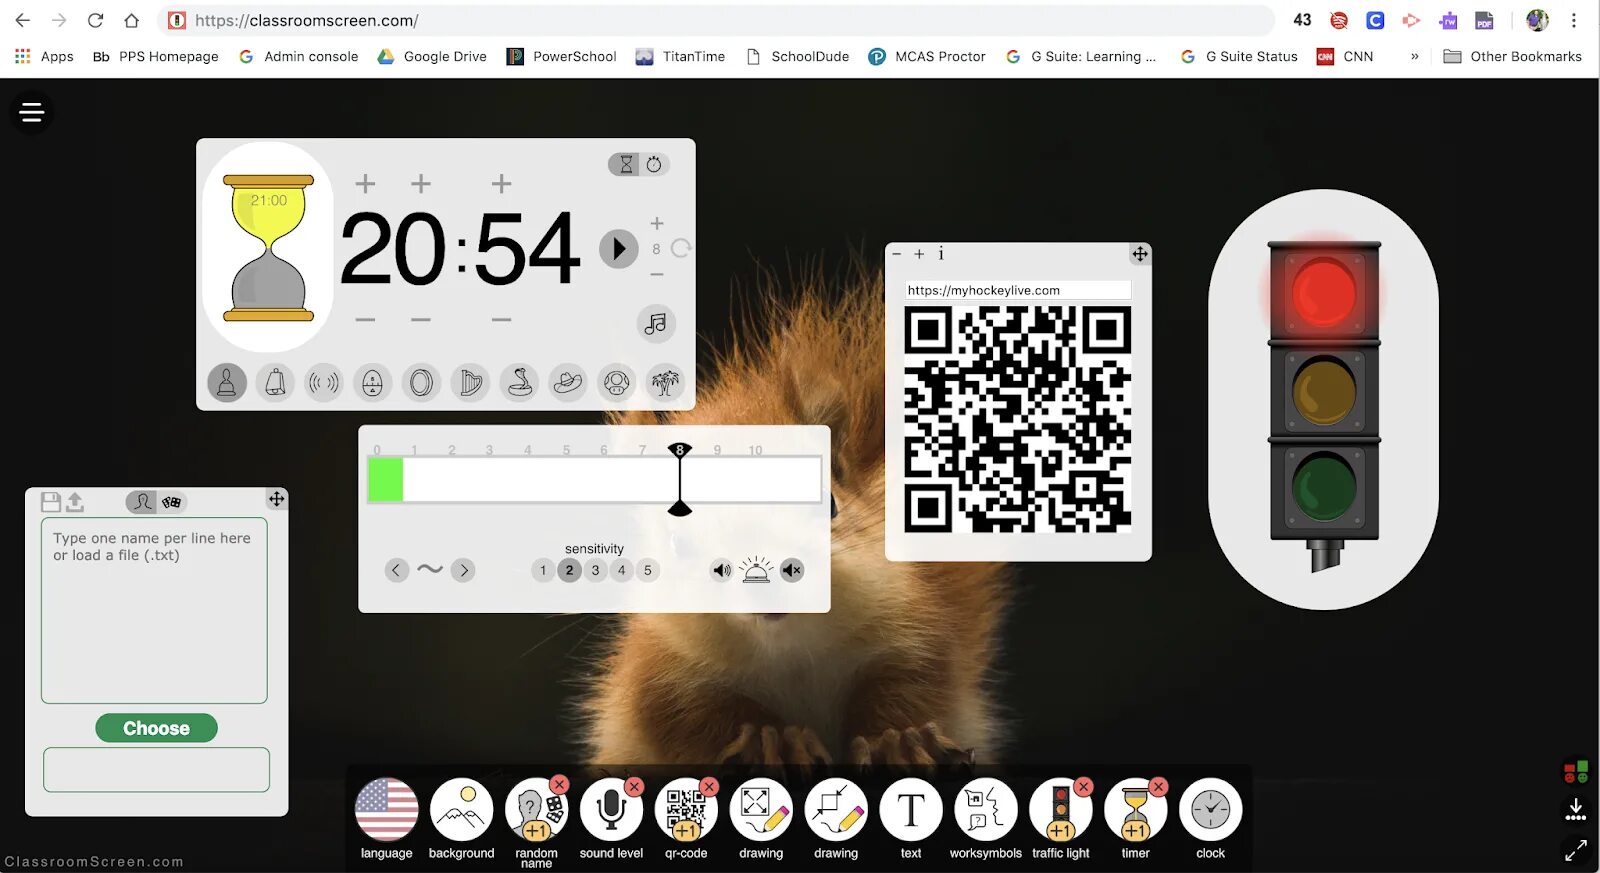Open the timer music options
This screenshot has width=1600, height=873.
pyautogui.click(x=656, y=323)
